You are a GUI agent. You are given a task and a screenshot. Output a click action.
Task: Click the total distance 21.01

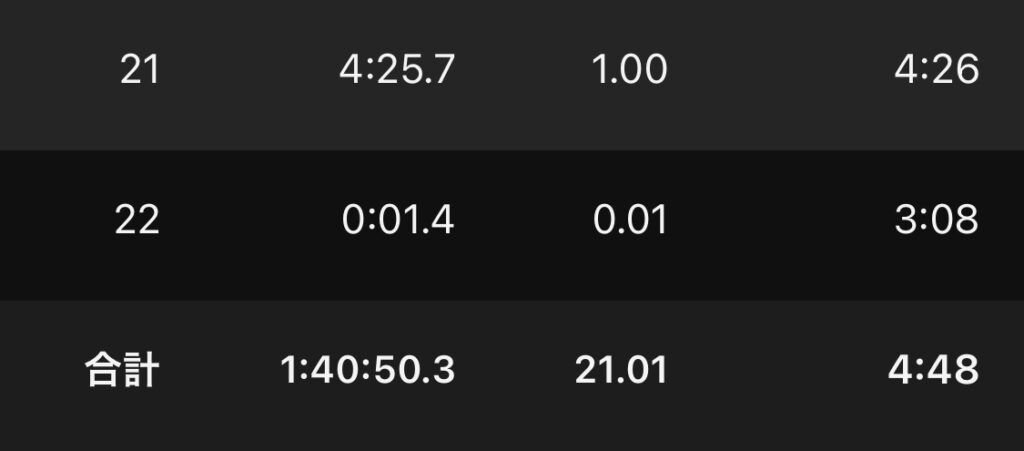(621, 370)
